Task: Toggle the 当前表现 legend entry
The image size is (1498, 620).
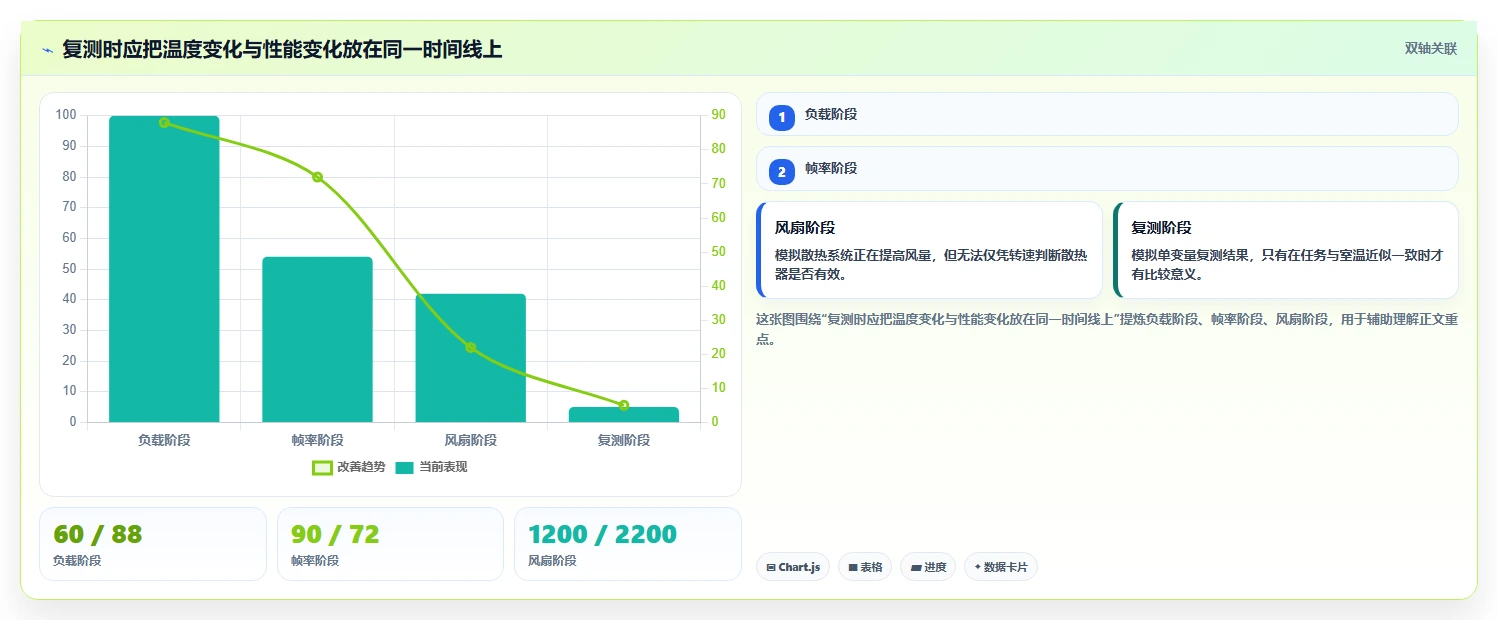Action: (x=431, y=467)
